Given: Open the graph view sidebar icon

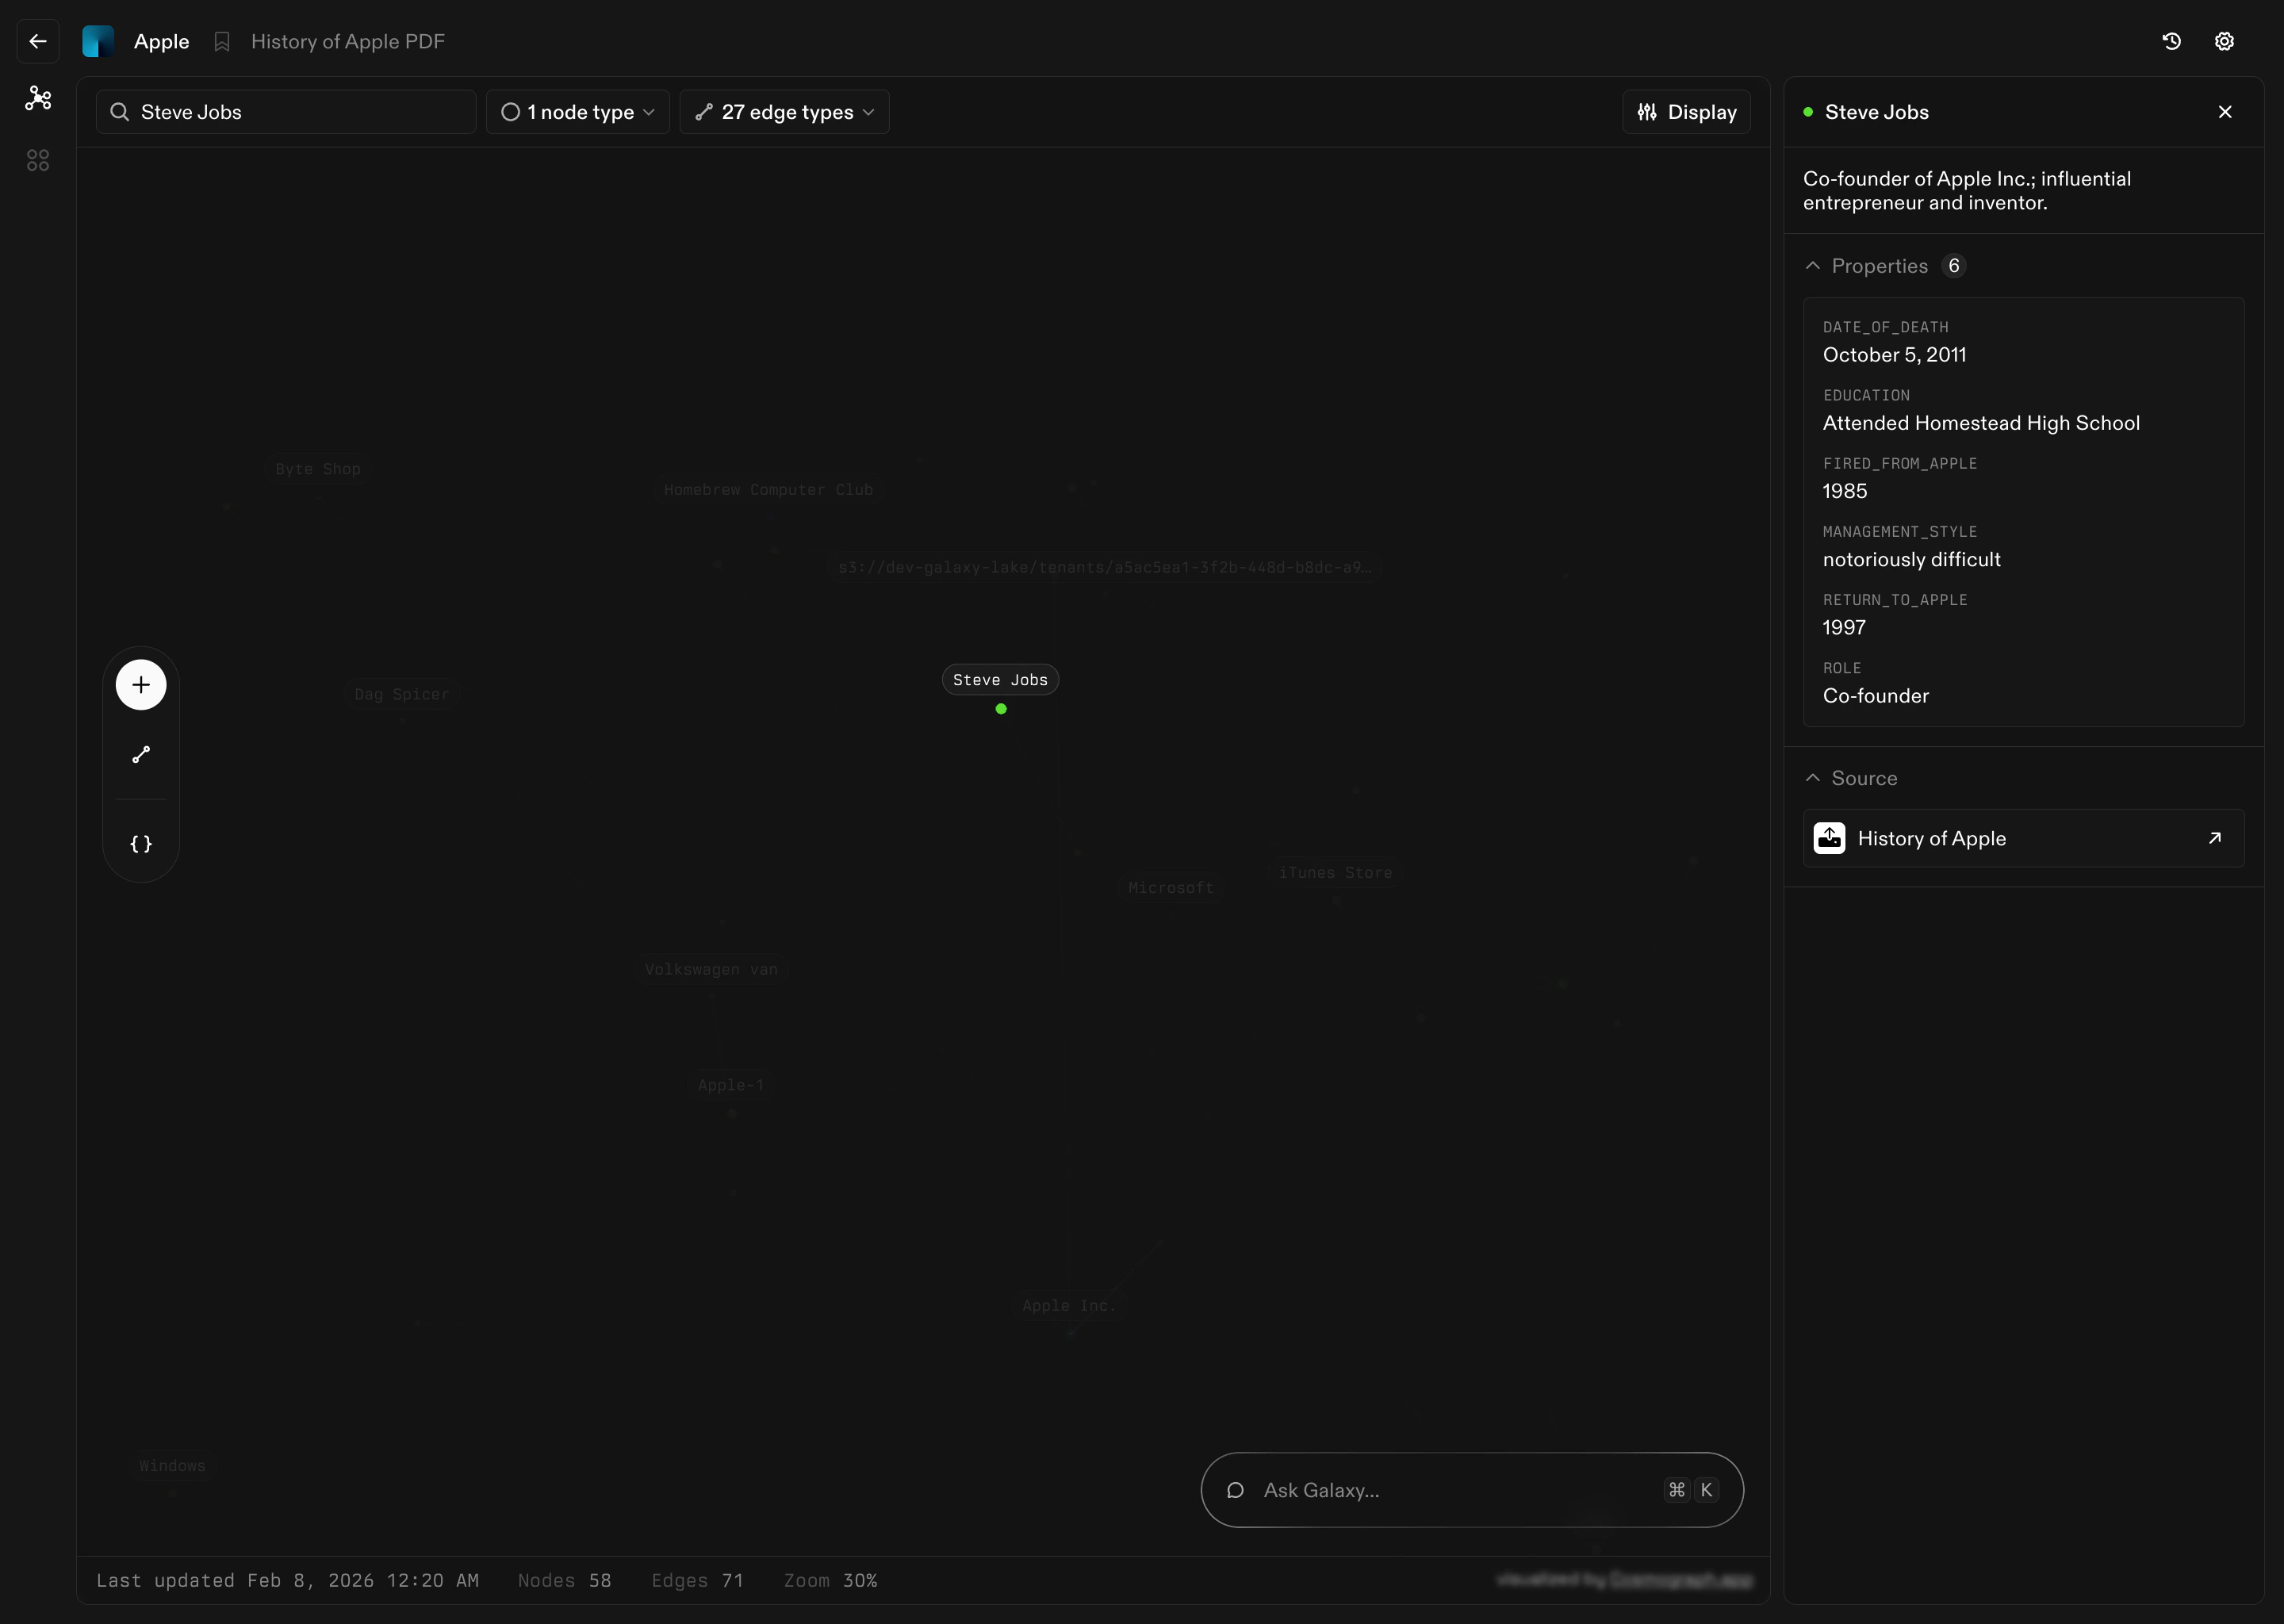Looking at the screenshot, I should coord(38,98).
